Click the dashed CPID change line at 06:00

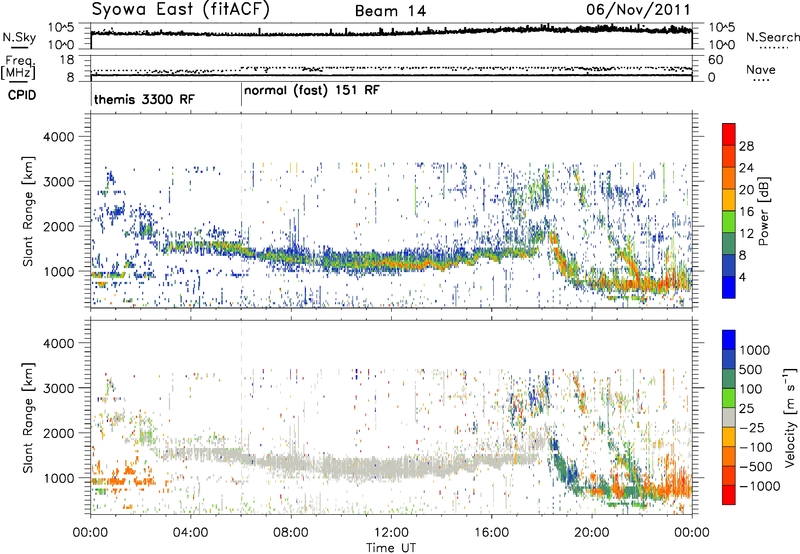coord(241,211)
